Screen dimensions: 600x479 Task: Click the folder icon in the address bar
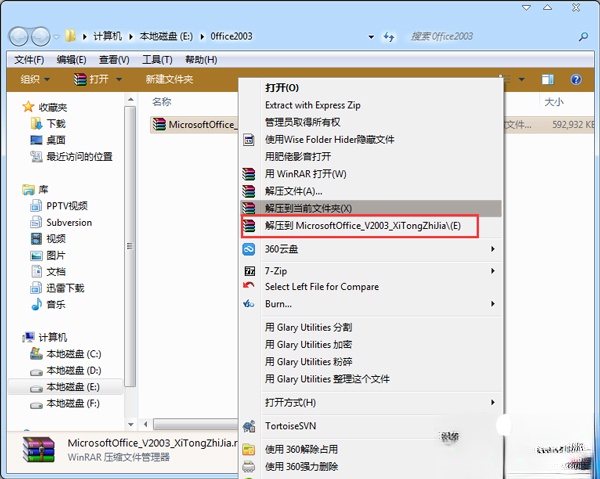pos(70,36)
